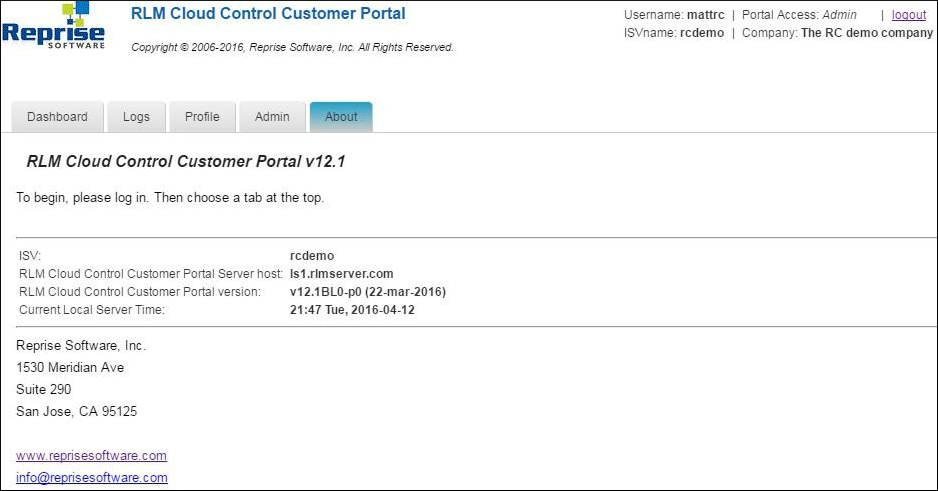
Task: Click the username value mattrc
Action: coord(705,15)
